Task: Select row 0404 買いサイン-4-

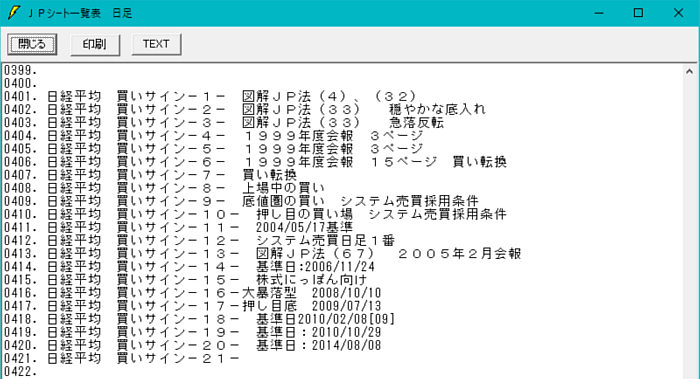Action: (213, 136)
